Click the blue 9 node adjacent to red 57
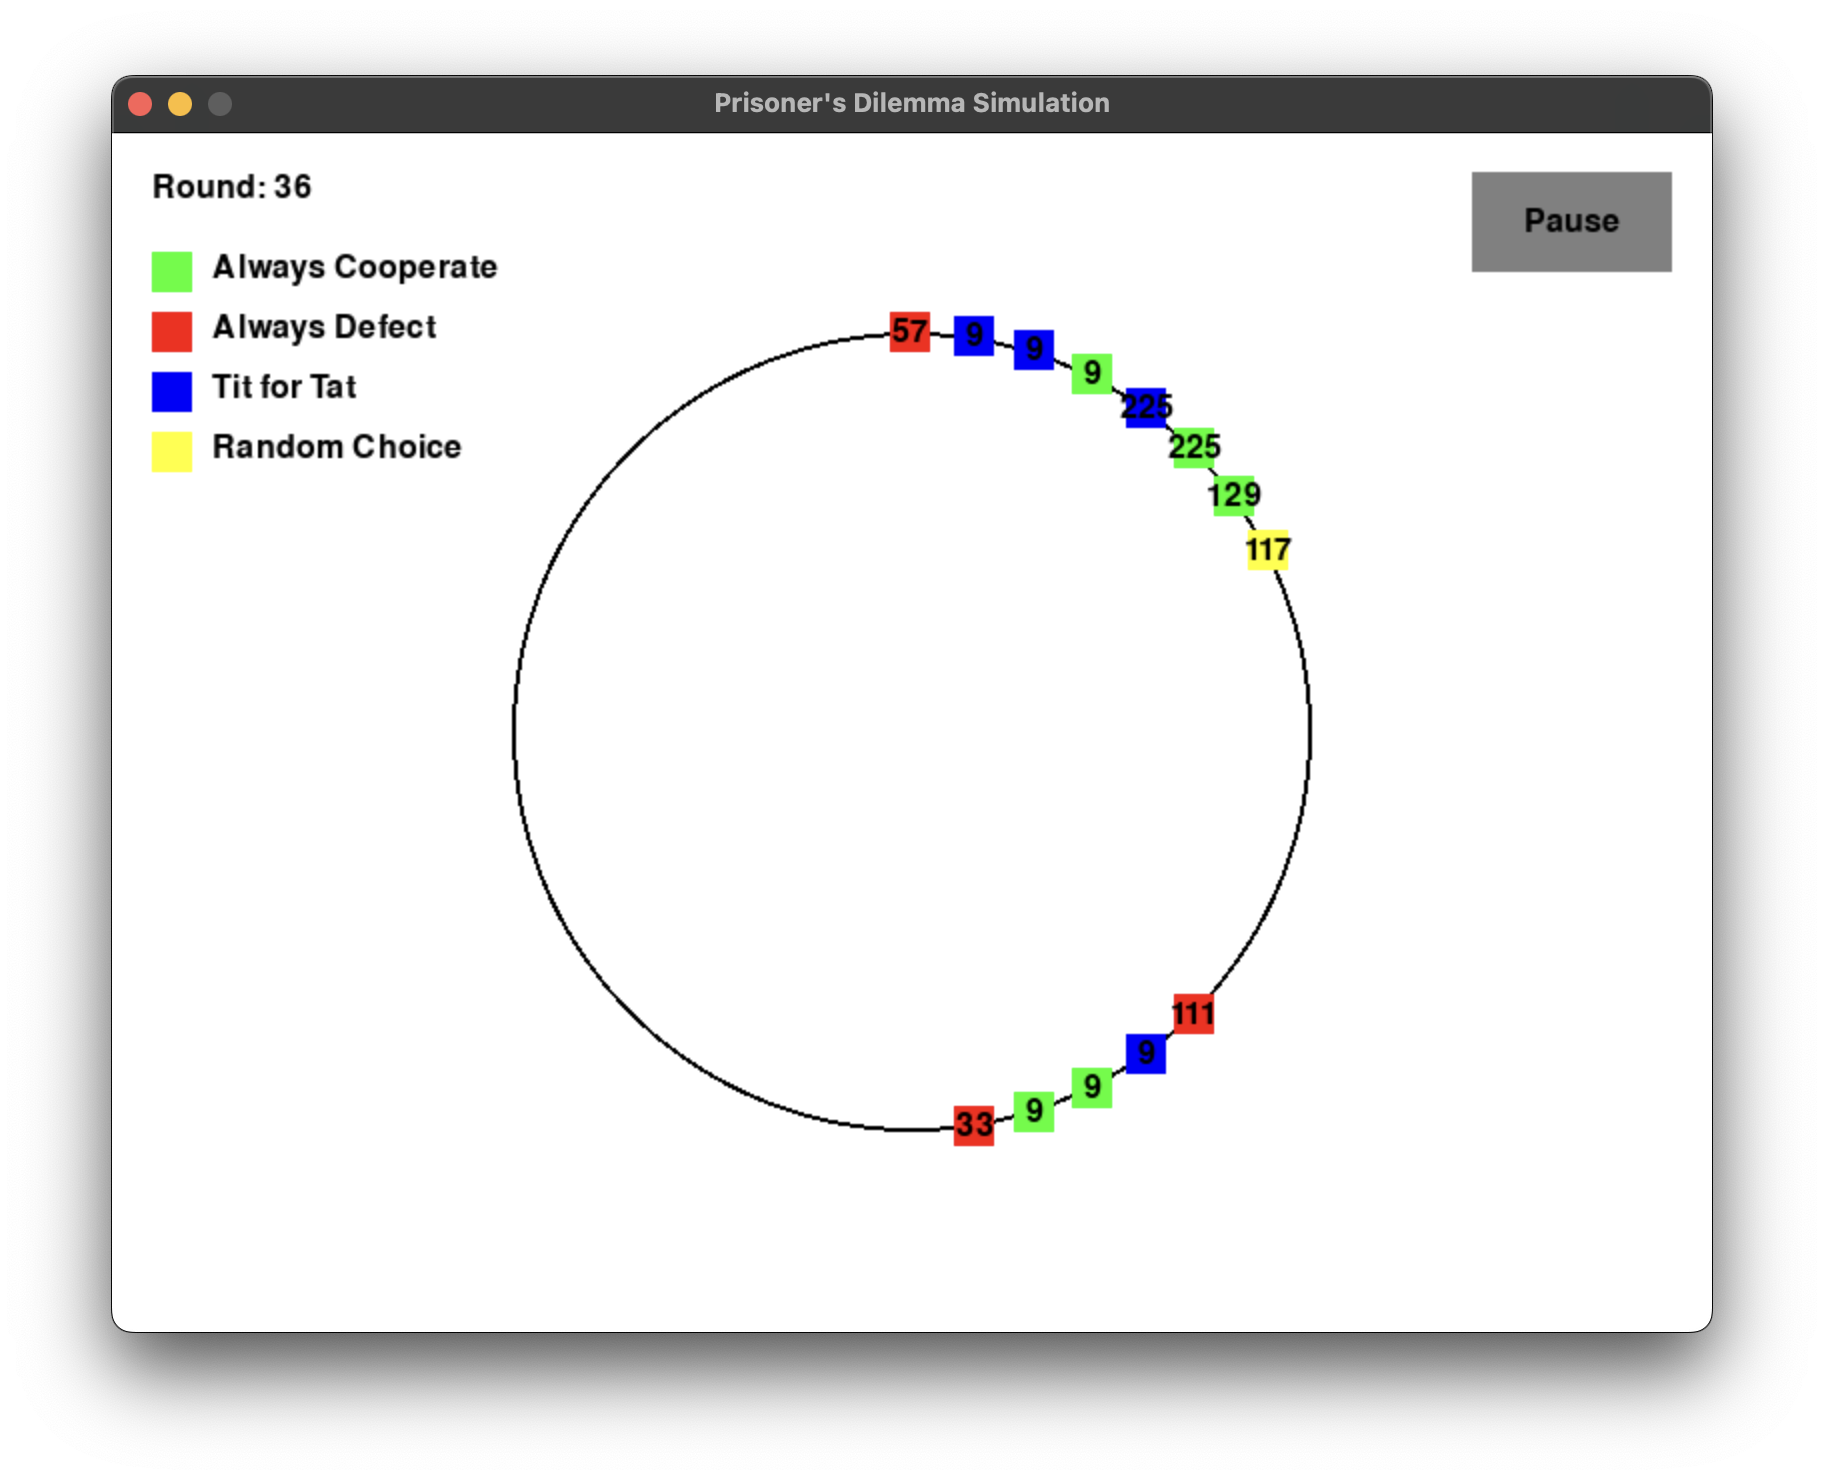Screen dimensions: 1824x1480 click(x=974, y=335)
